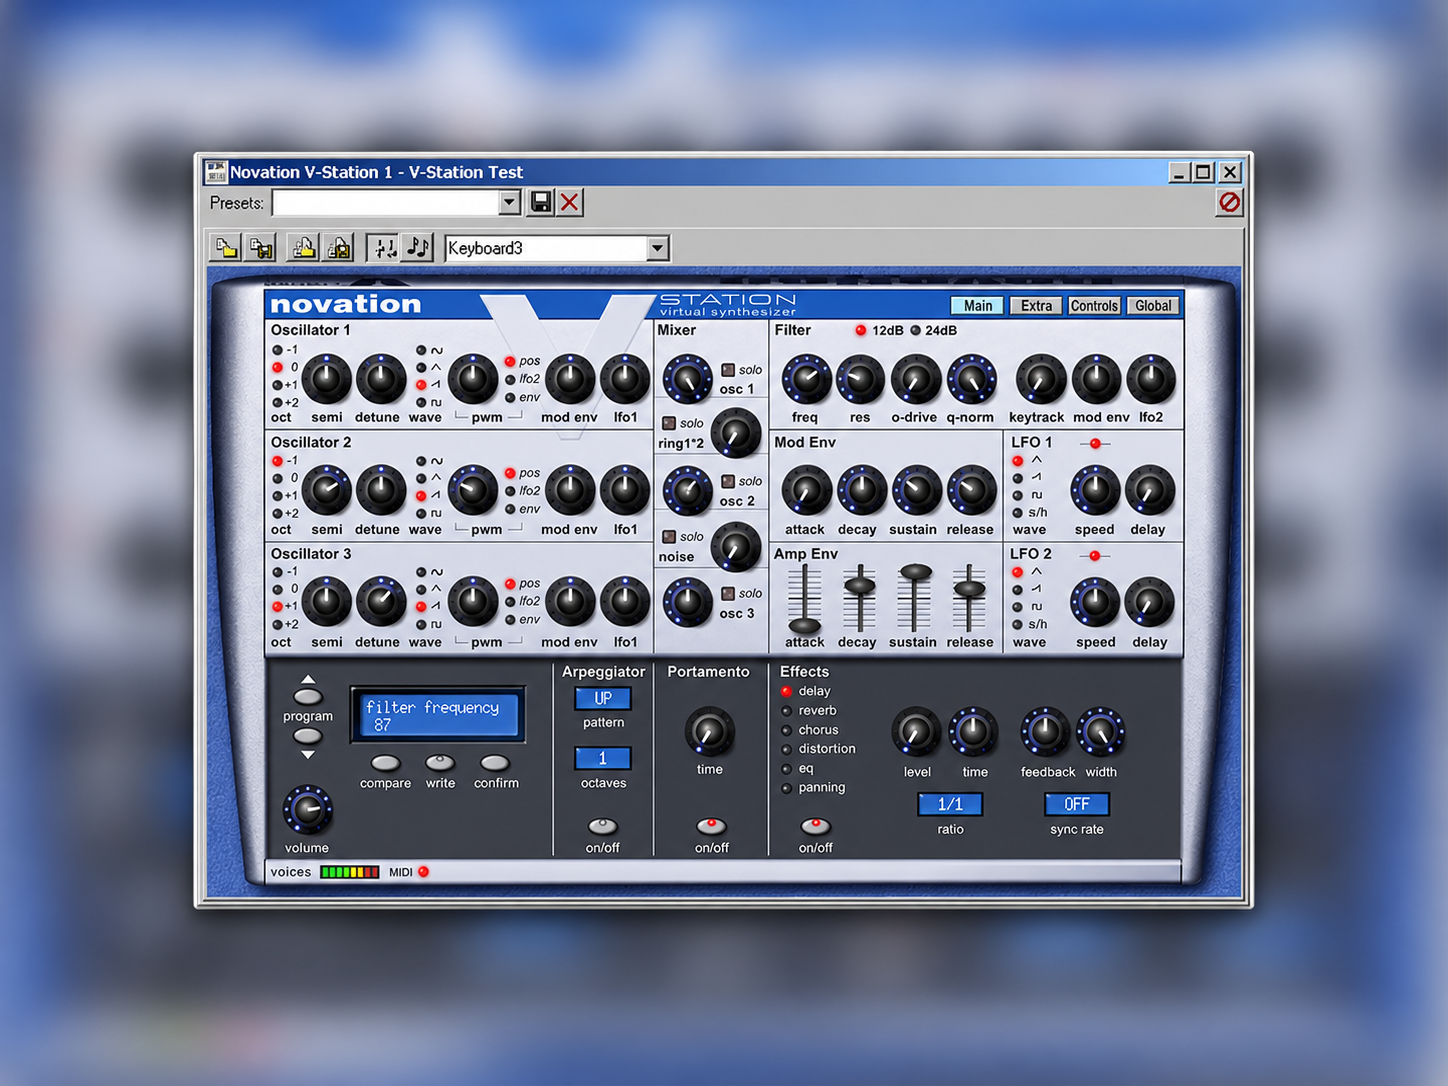
Task: Select the 12dB filter slope
Action: click(860, 330)
